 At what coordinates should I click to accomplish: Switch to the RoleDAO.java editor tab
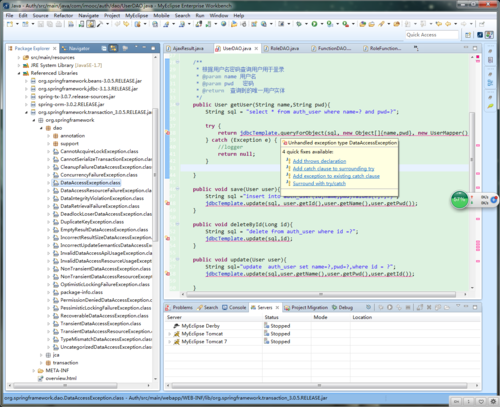tap(281, 49)
